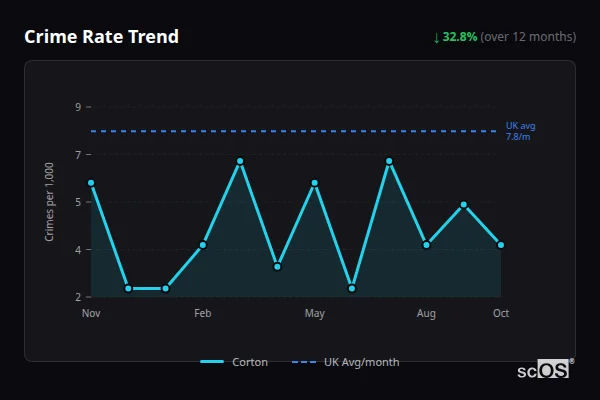Viewport: 600px width, 400px height.
Task: Click the y-axis tick label 5
Action: tap(78, 202)
